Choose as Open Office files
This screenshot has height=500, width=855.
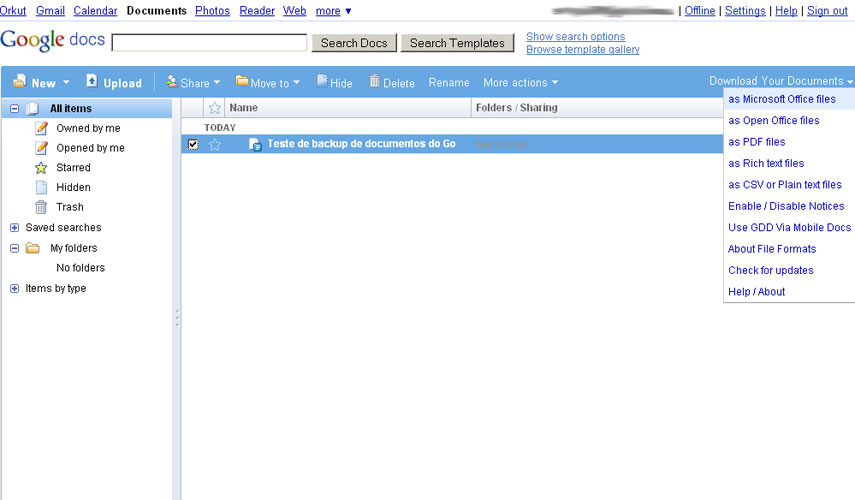(x=774, y=121)
